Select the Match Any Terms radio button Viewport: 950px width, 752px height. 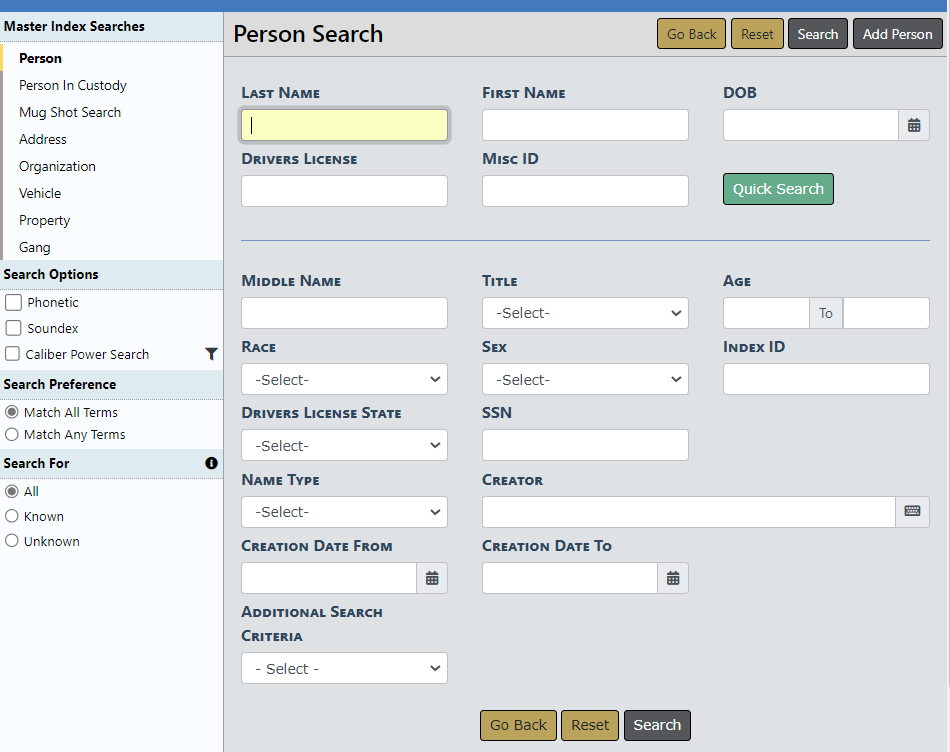(x=12, y=434)
